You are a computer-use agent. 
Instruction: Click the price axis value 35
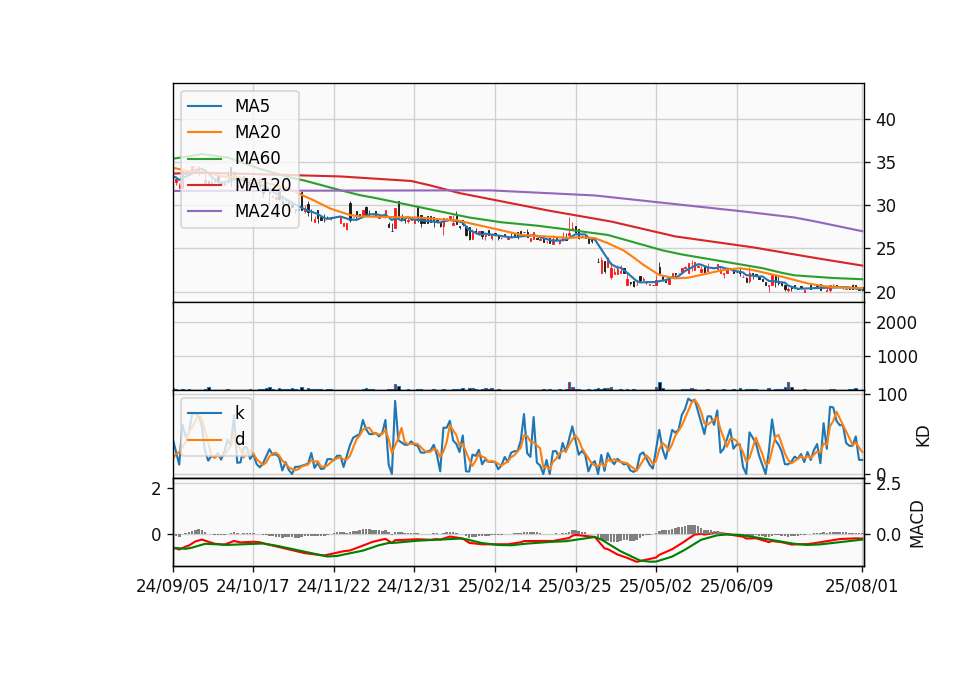pyautogui.click(x=885, y=163)
